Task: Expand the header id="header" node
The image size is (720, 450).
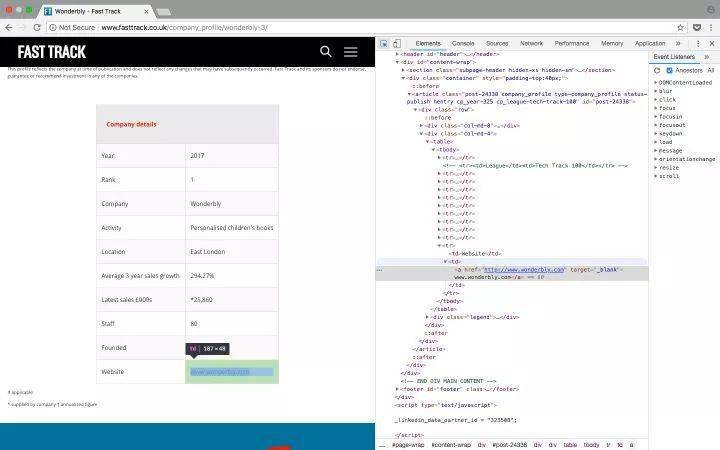Action: click(397, 54)
